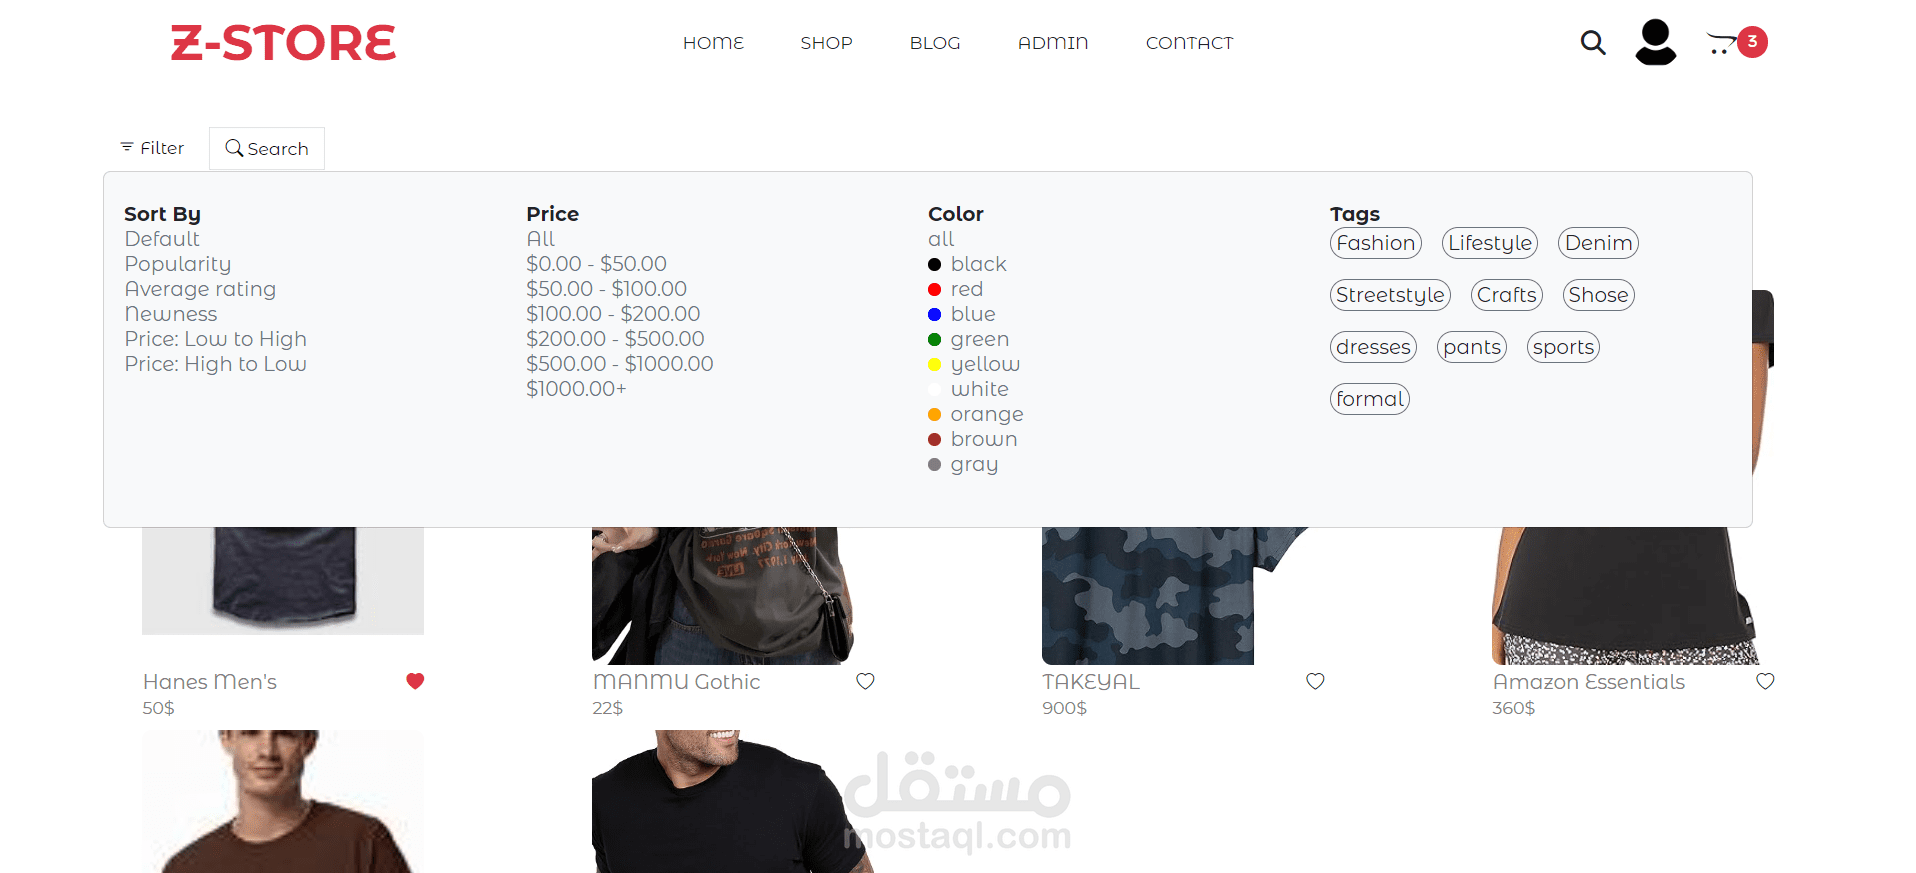This screenshot has height=873, width=1916.
Task: Open the search magnifier icon in header
Action: (1593, 43)
